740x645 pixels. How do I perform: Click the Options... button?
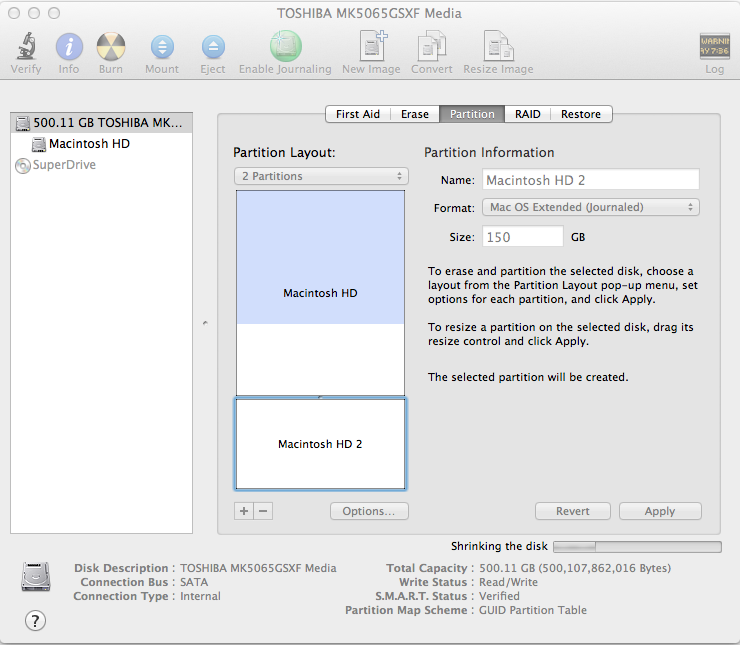click(x=369, y=511)
